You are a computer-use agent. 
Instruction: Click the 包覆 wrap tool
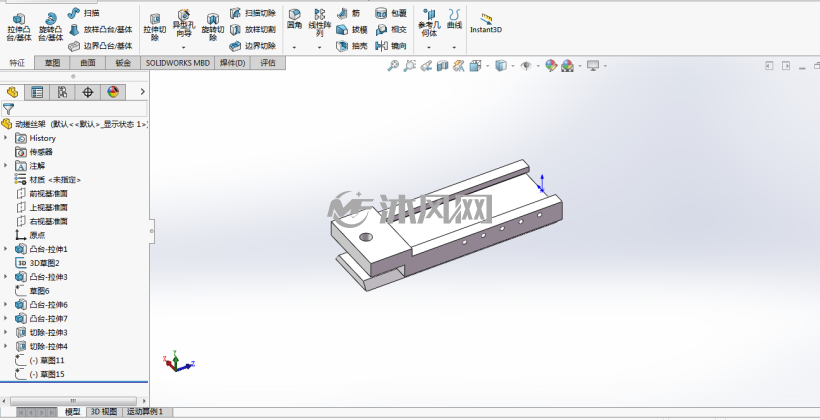pos(391,13)
